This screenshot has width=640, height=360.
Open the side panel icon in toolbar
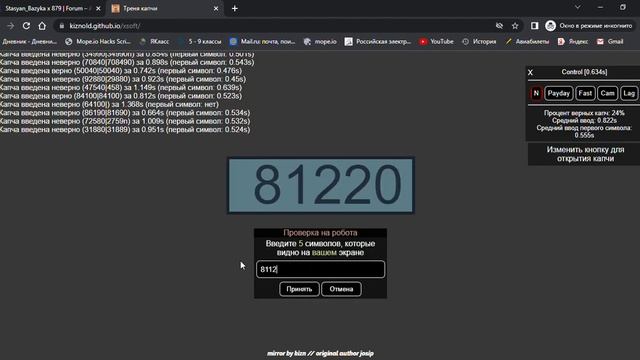(534, 26)
